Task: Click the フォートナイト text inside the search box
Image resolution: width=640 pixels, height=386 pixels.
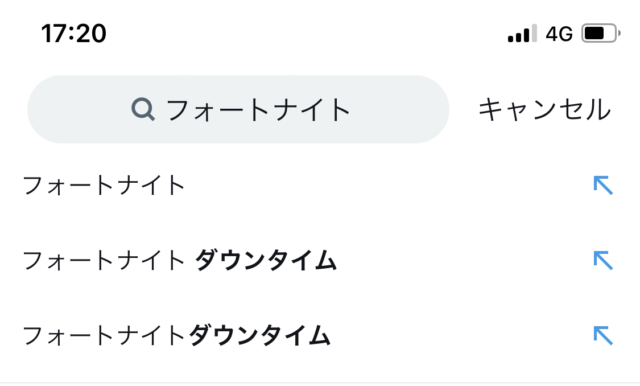Action: (x=258, y=110)
